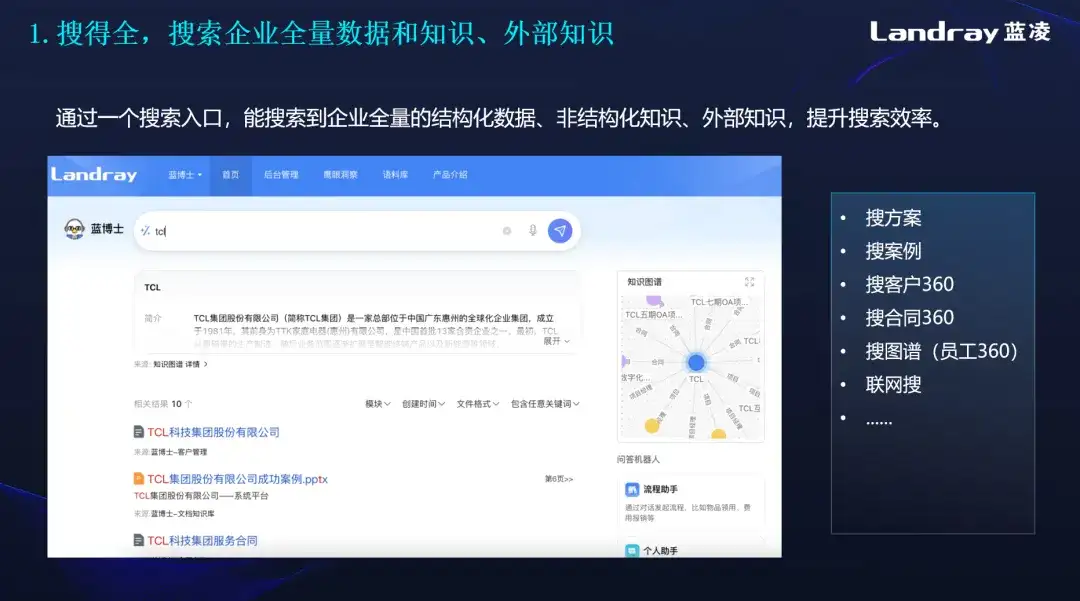Screen dimensions: 1080x601
Task: Click the central blue TCL graph node
Action: (x=696, y=362)
